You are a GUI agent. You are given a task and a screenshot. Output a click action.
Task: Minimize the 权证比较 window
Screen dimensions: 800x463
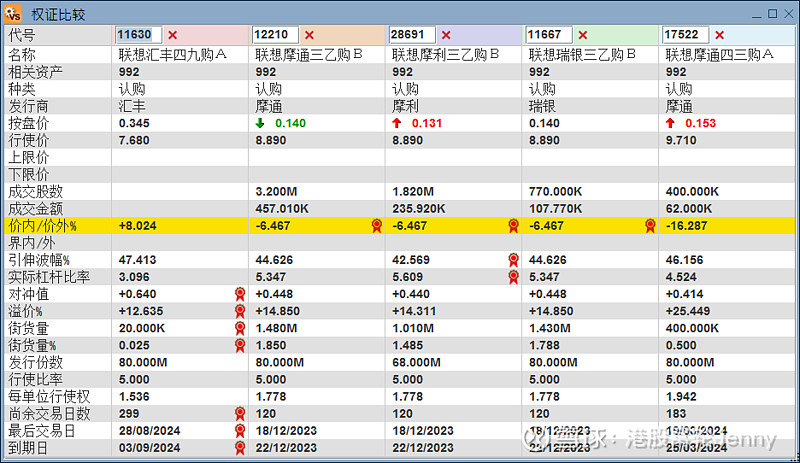pyautogui.click(x=757, y=15)
